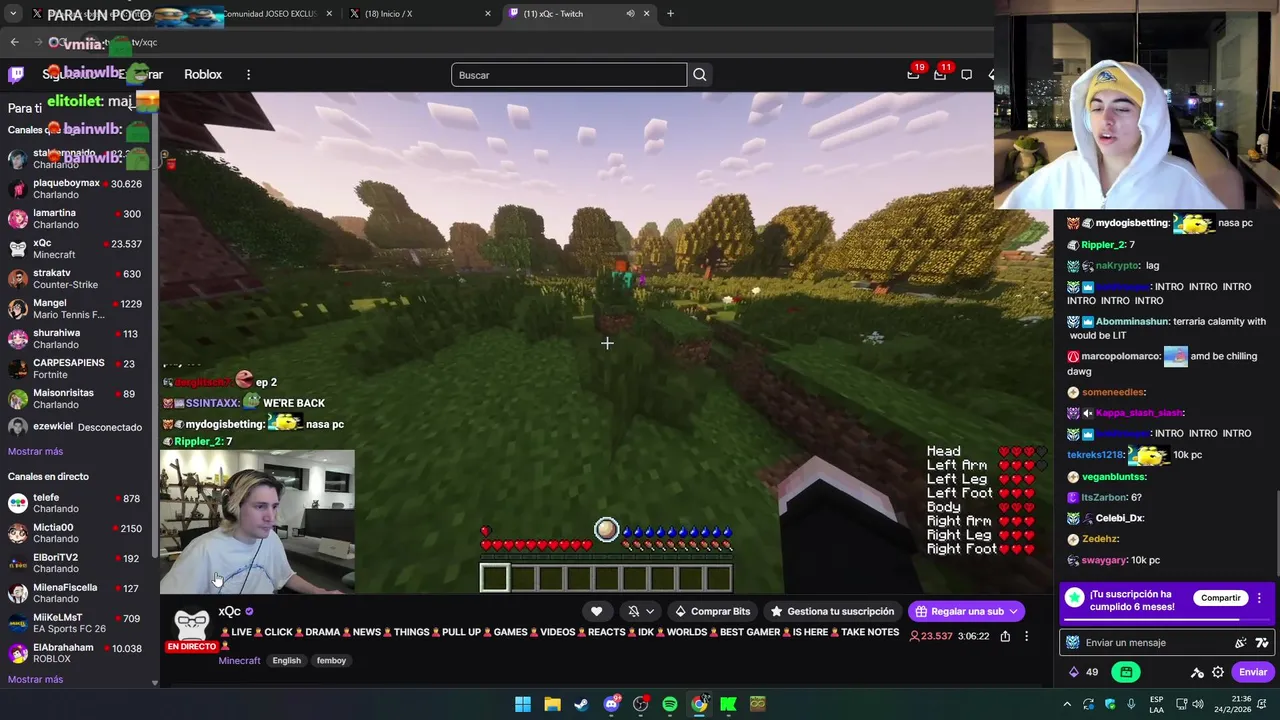Click Mostrar más under Canales en directo
Screen dimensions: 1280x720
tap(35, 680)
